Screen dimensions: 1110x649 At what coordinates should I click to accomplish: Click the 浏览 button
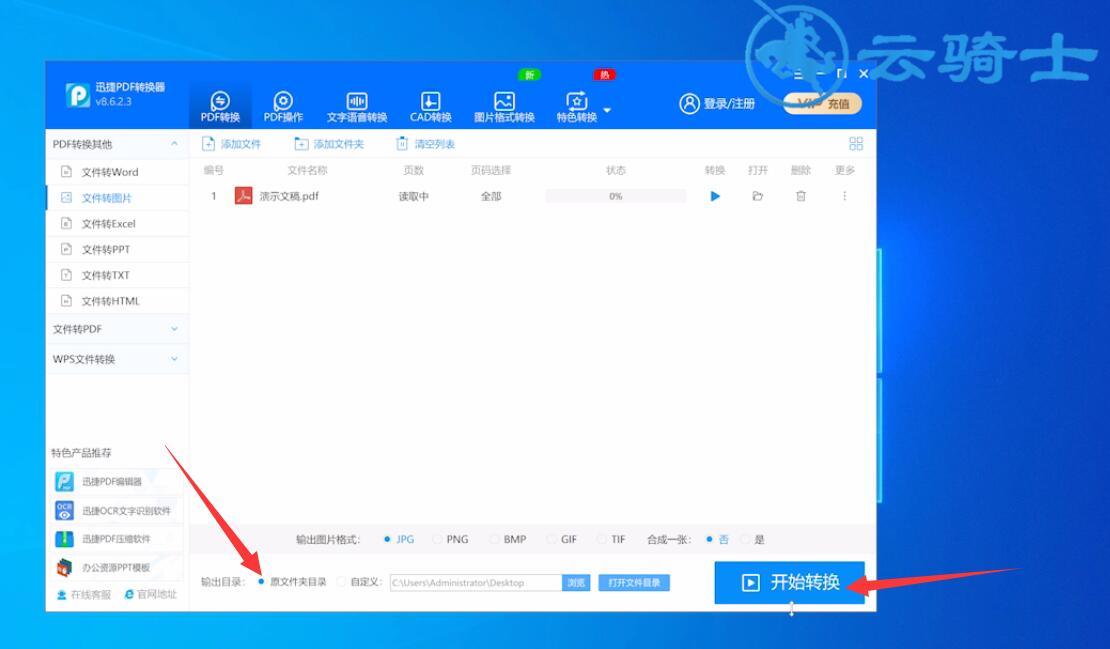[576, 582]
